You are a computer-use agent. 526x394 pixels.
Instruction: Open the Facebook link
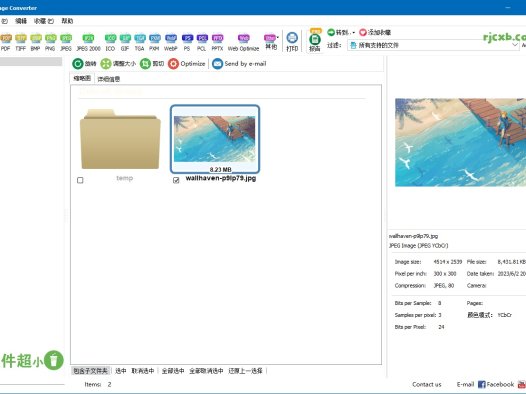click(496, 385)
